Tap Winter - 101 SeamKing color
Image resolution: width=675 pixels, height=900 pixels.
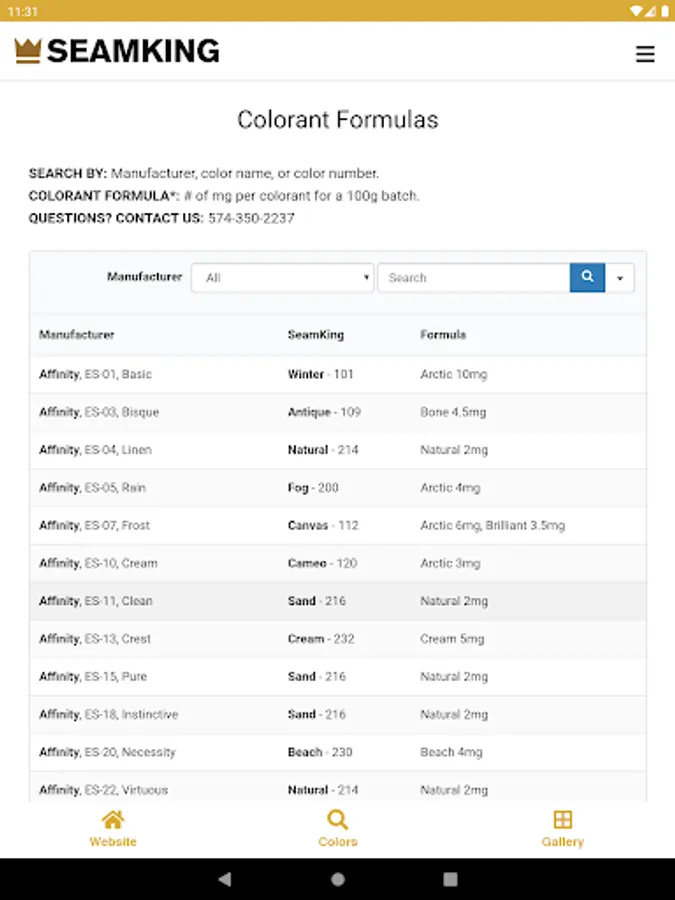320,374
